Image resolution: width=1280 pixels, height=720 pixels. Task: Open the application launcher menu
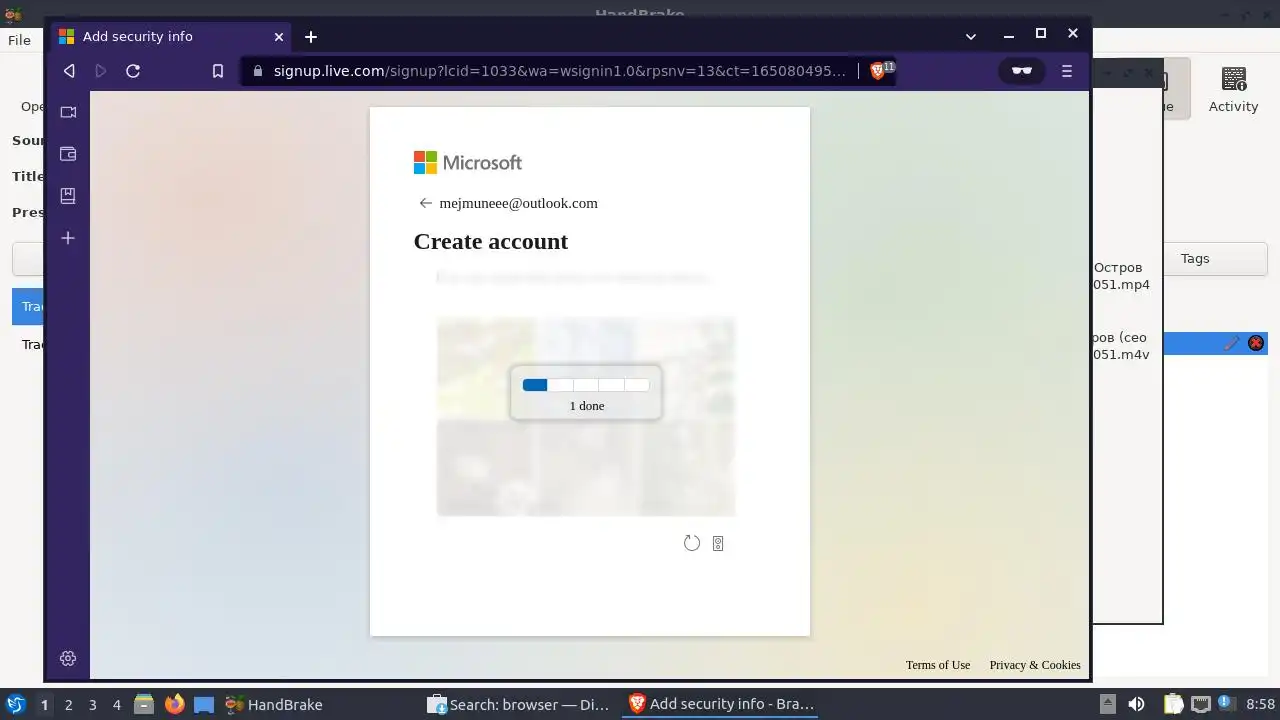pyautogui.click(x=16, y=704)
